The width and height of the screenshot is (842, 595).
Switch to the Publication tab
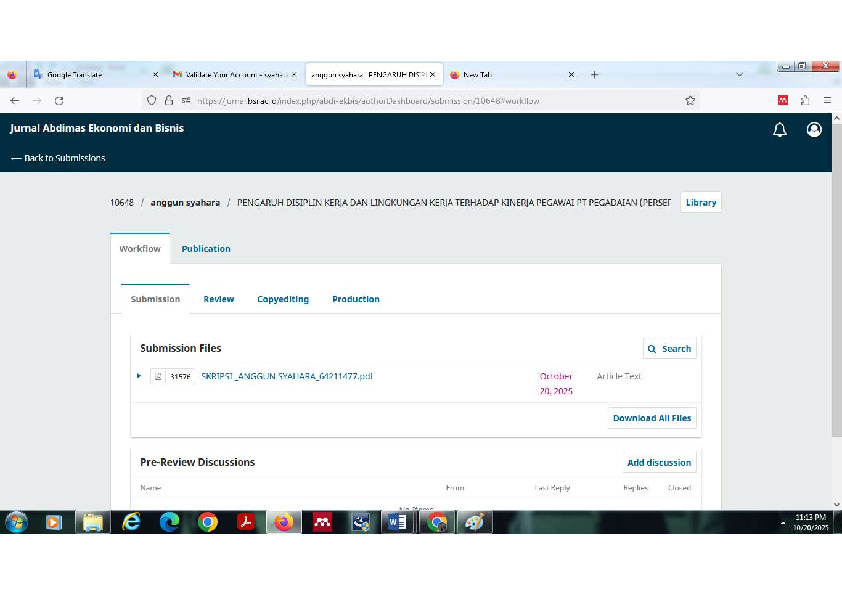click(x=206, y=249)
